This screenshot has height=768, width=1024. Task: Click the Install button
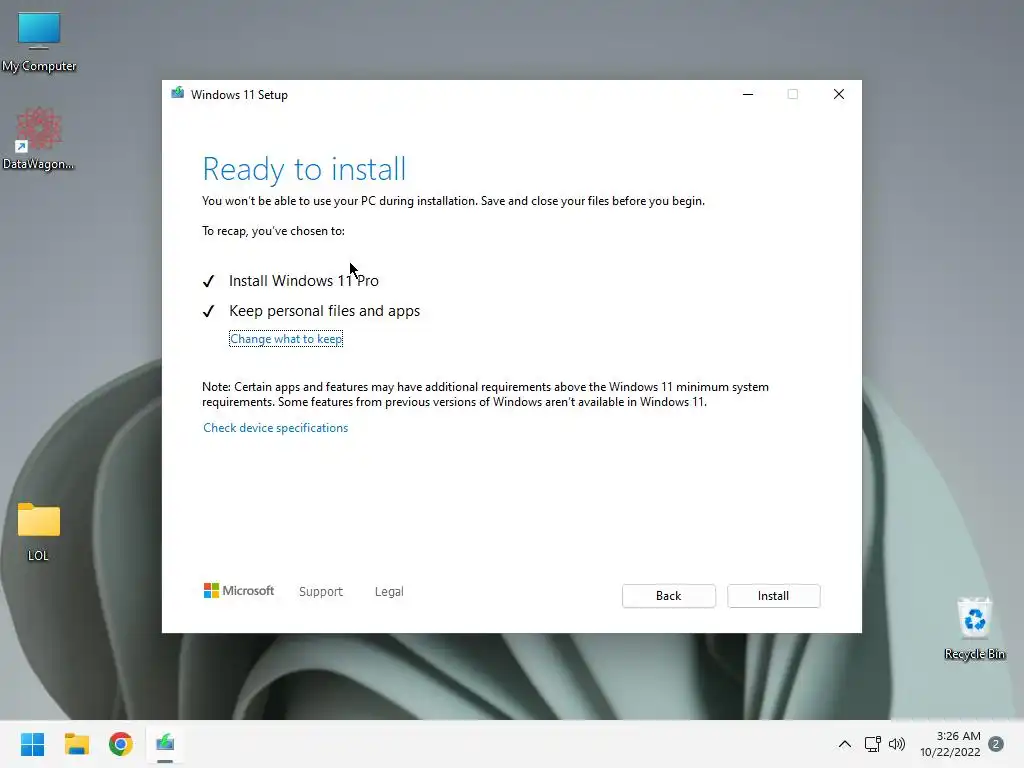pyautogui.click(x=773, y=596)
